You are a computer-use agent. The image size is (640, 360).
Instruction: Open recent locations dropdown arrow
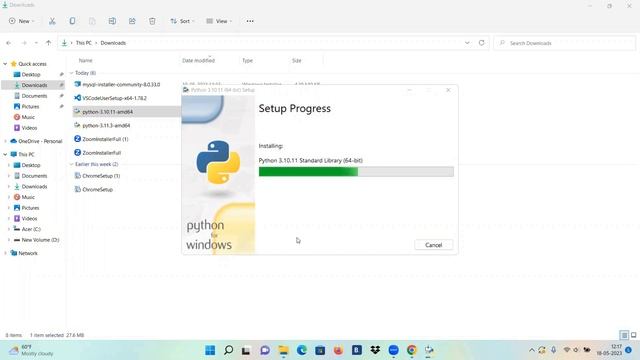pos(36,43)
